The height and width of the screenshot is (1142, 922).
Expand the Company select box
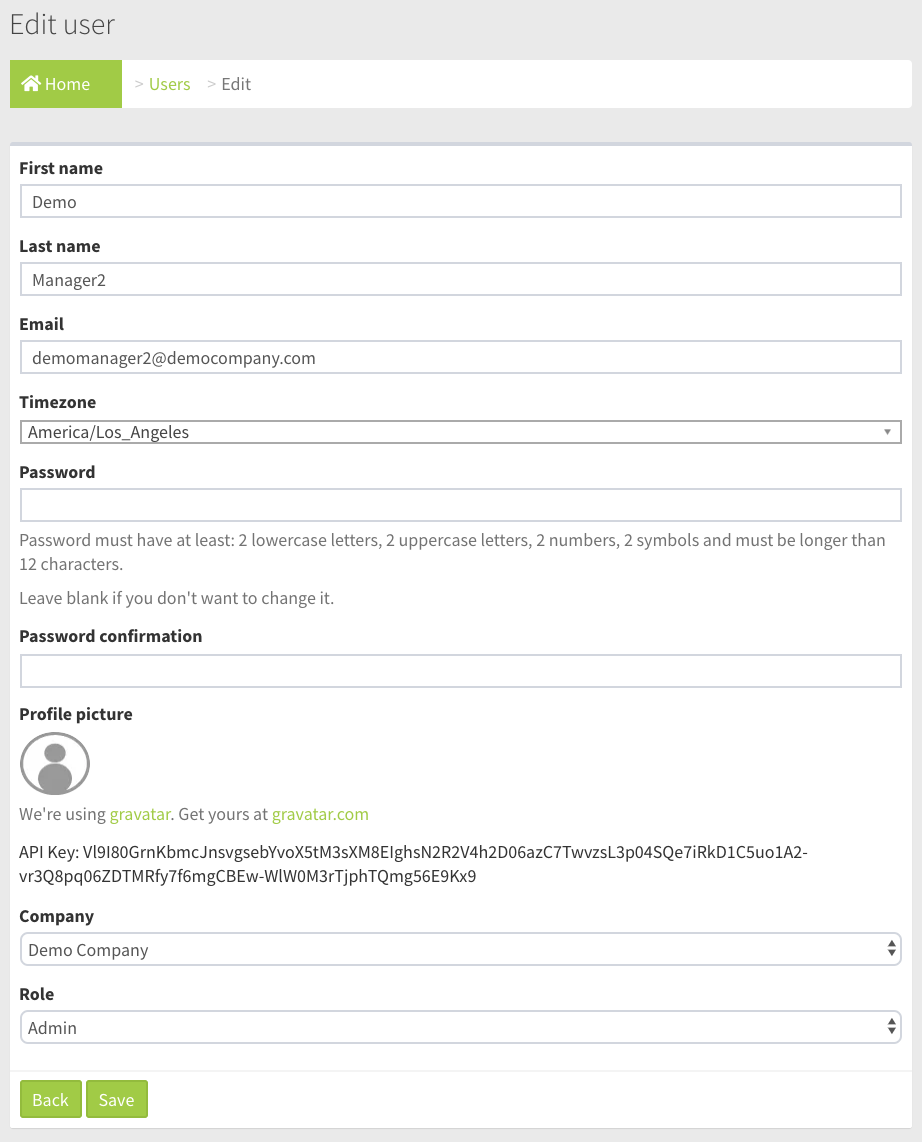click(x=460, y=950)
